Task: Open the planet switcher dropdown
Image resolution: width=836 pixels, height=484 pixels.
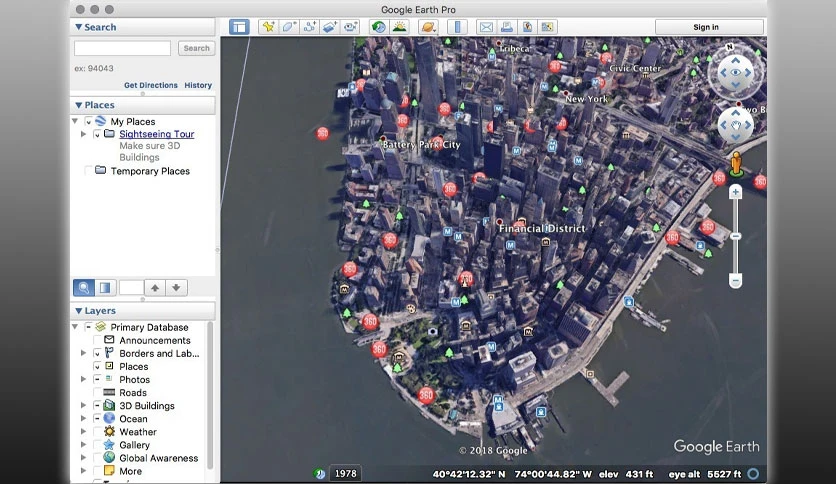Action: tap(428, 27)
